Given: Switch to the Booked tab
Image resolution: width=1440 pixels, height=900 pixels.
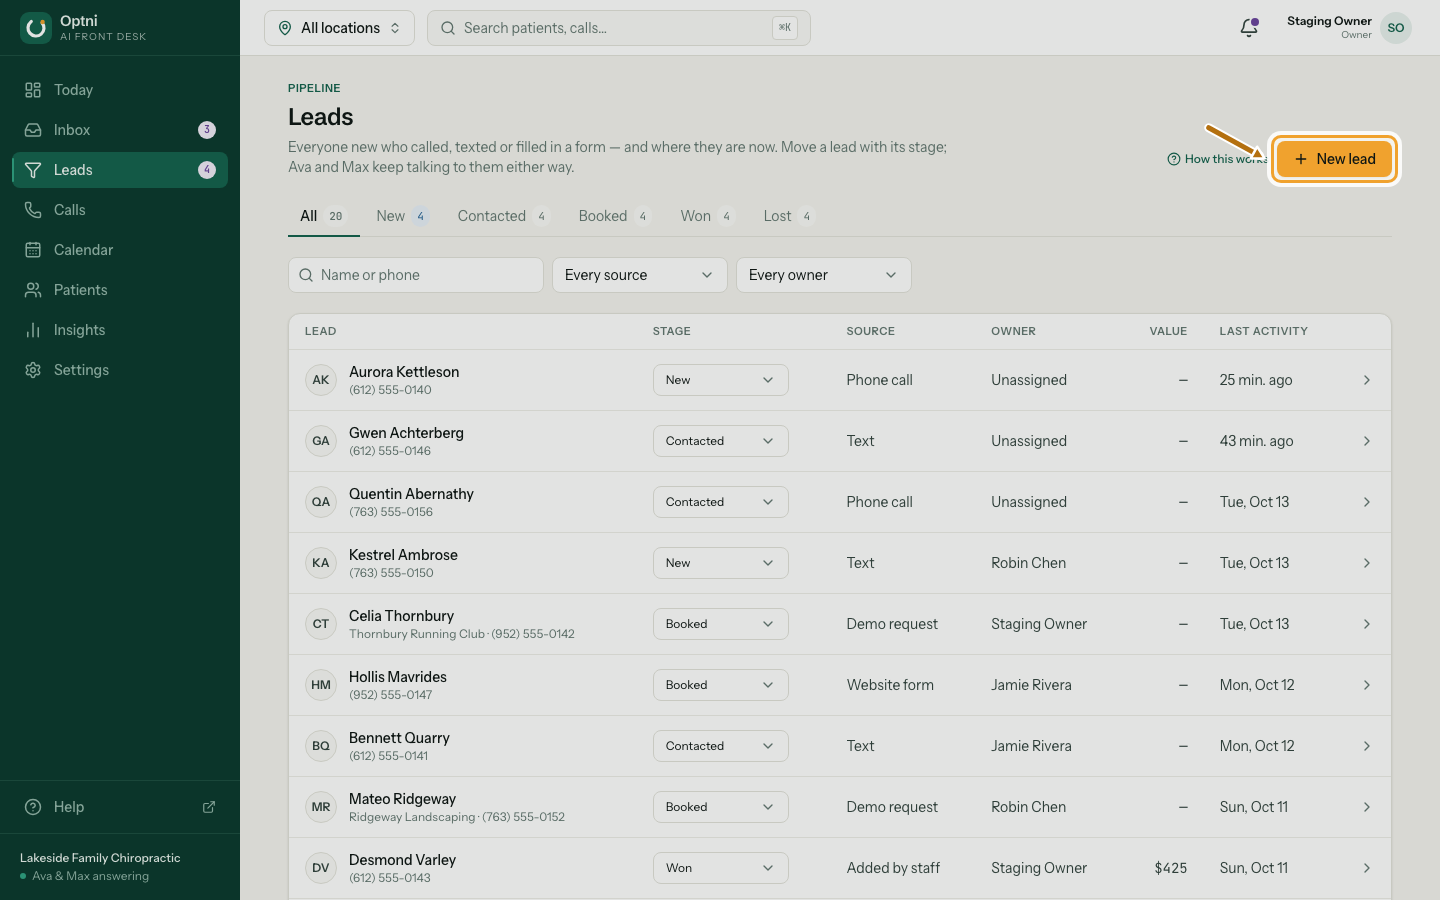Looking at the screenshot, I should tap(614, 216).
